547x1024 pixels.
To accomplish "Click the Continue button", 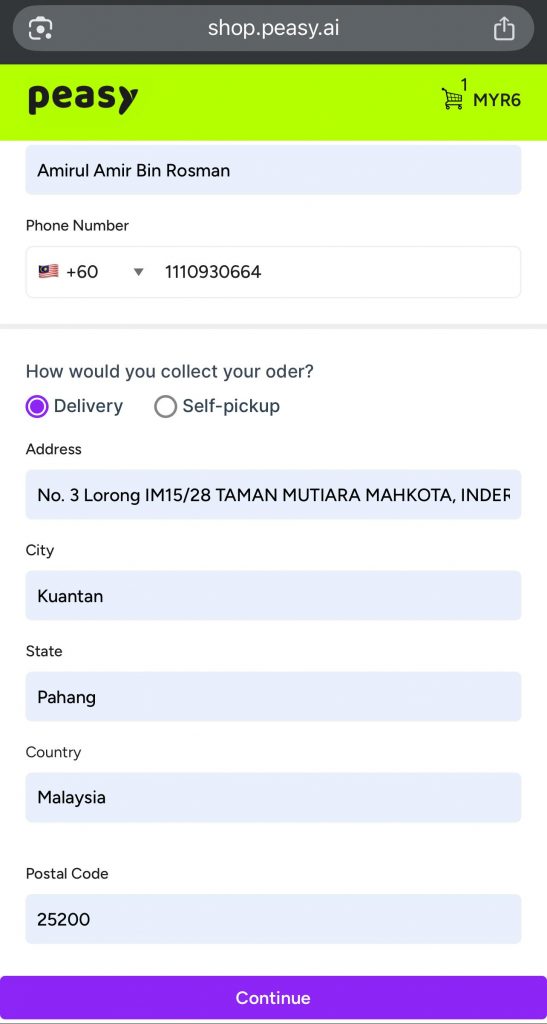I will click(274, 998).
